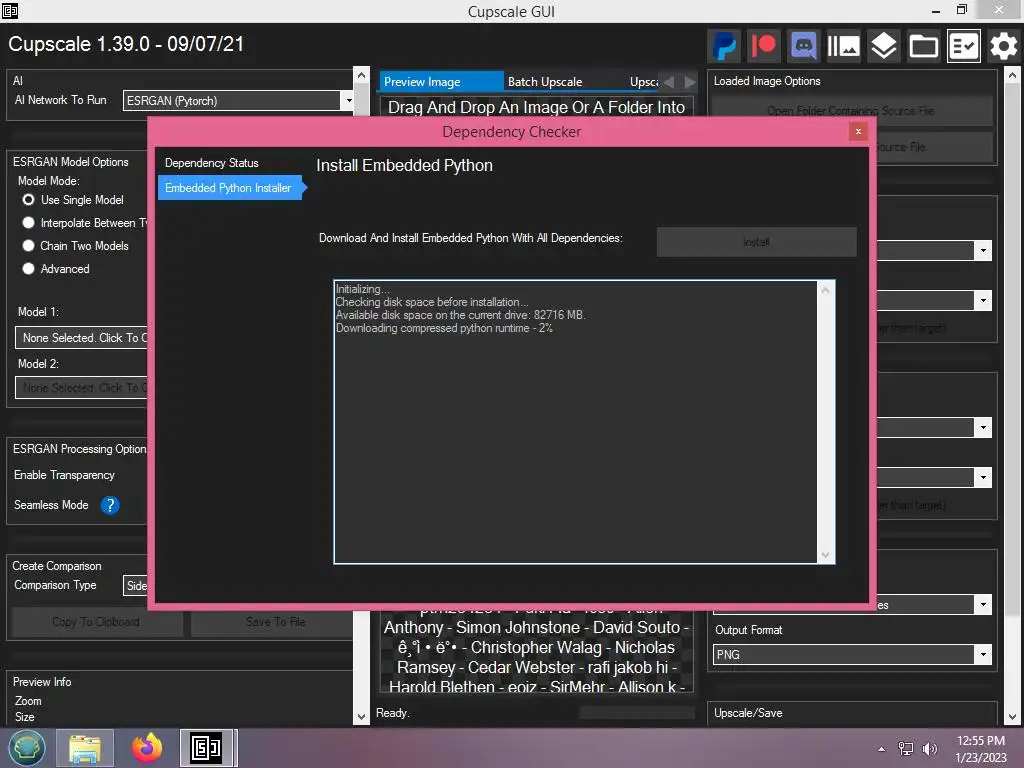Screen dimensions: 1024x768
Task: Select Interpolate Between Two Models radio
Action: (x=28, y=223)
